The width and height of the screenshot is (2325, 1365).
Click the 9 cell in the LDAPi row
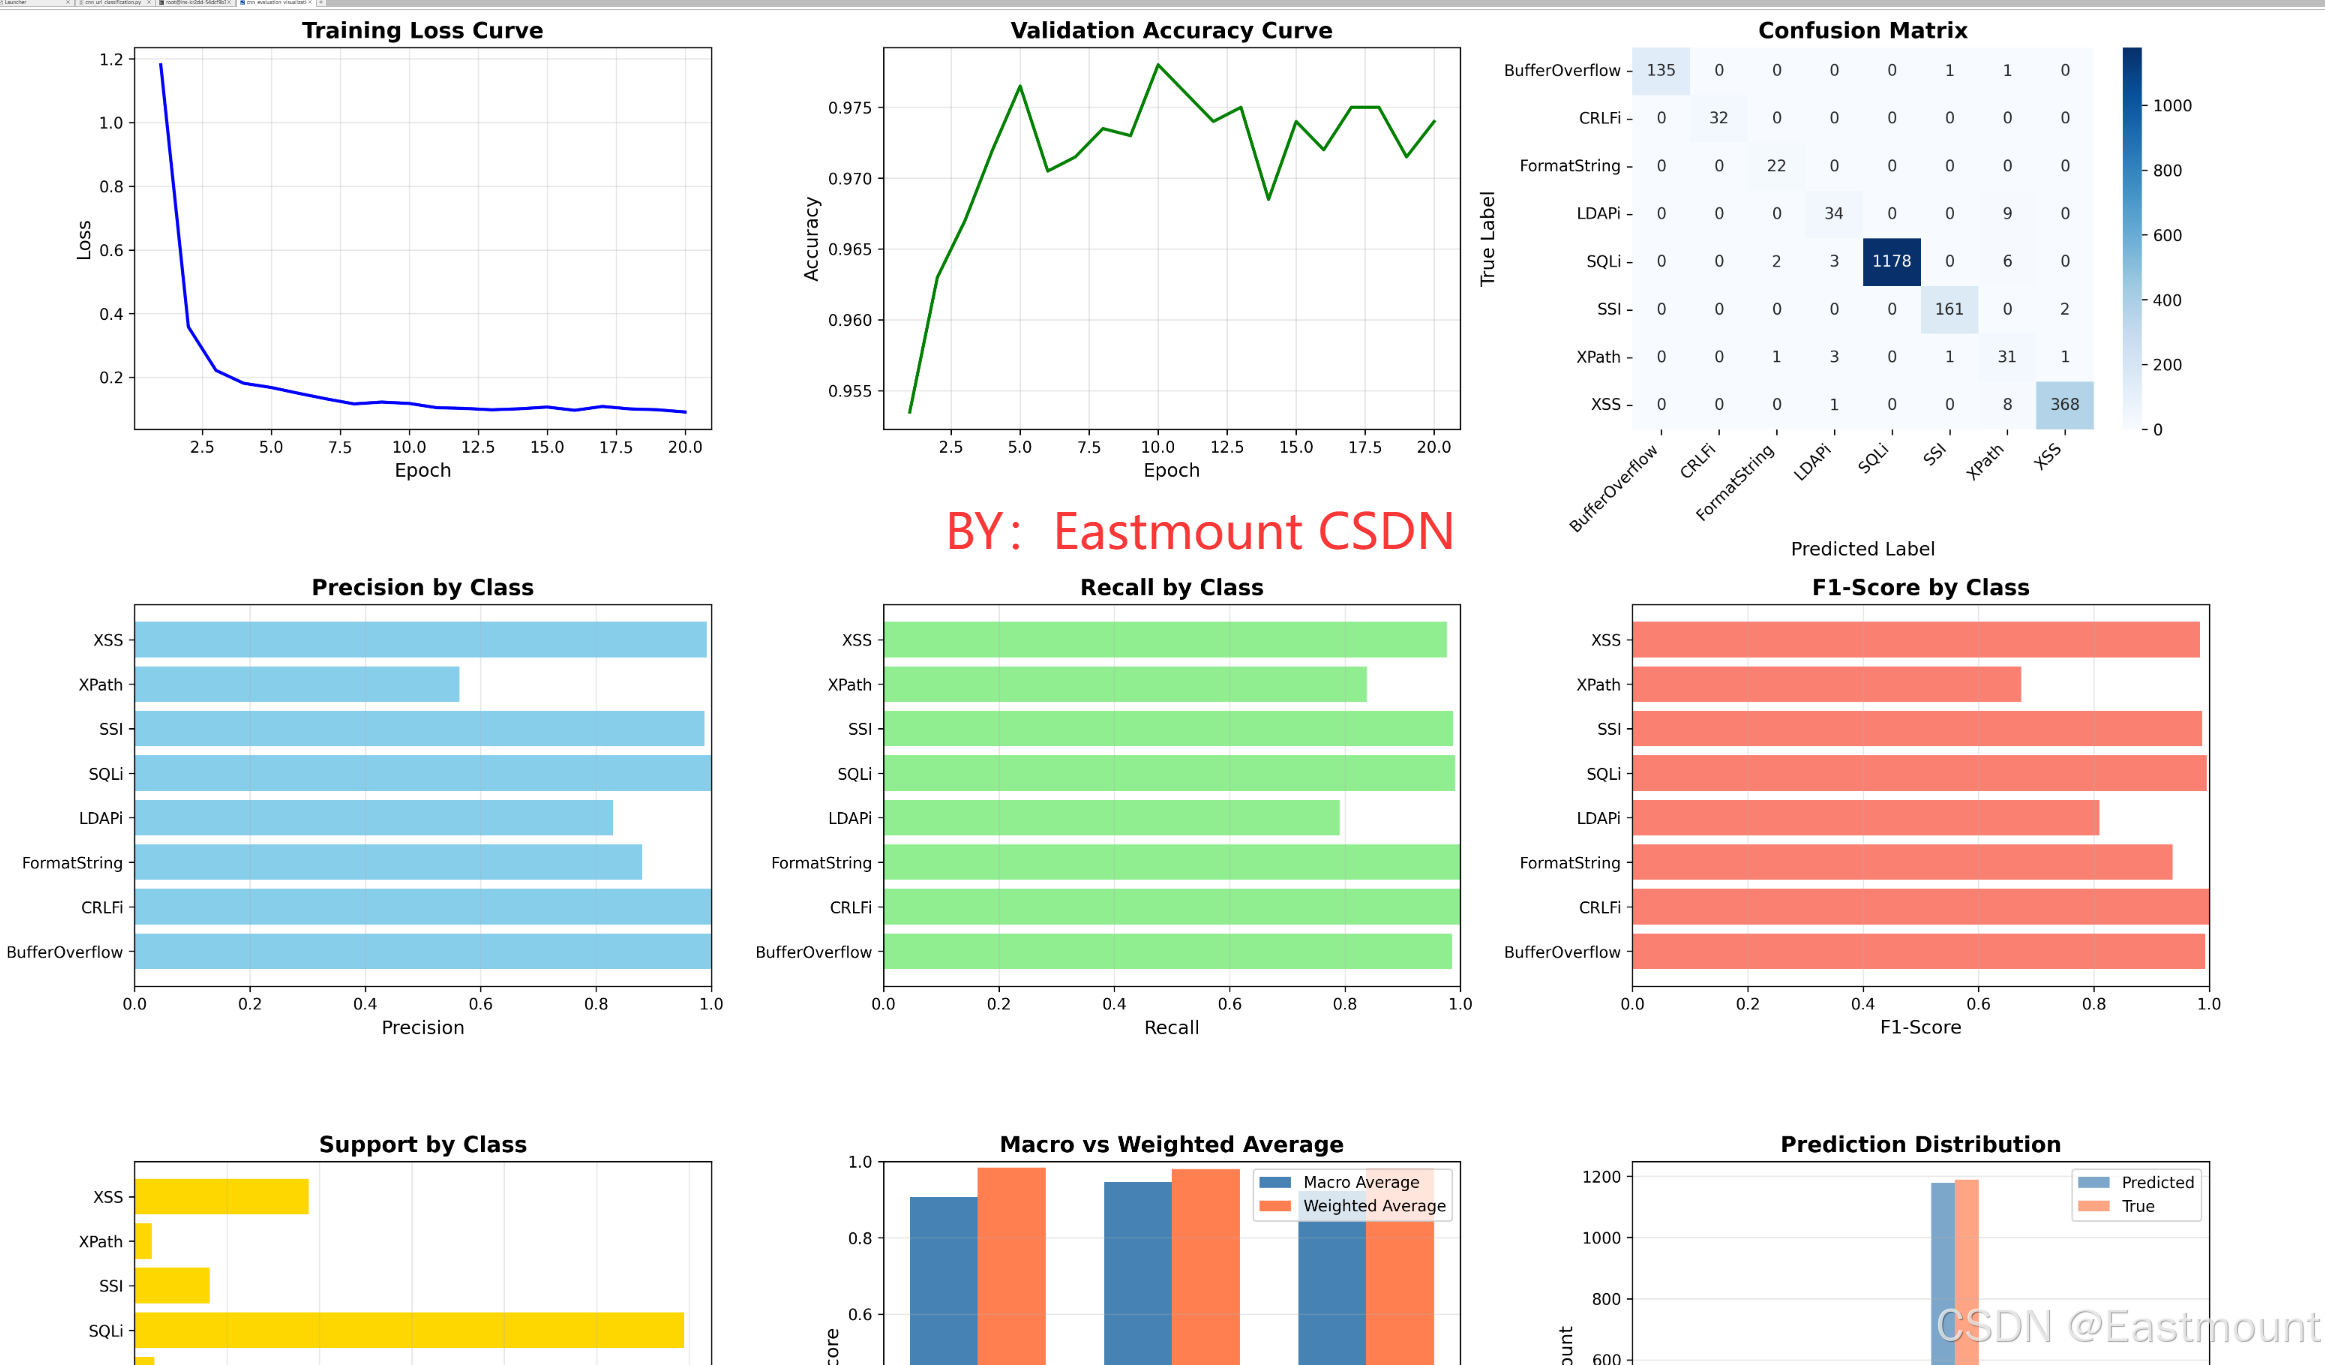[x=2006, y=213]
